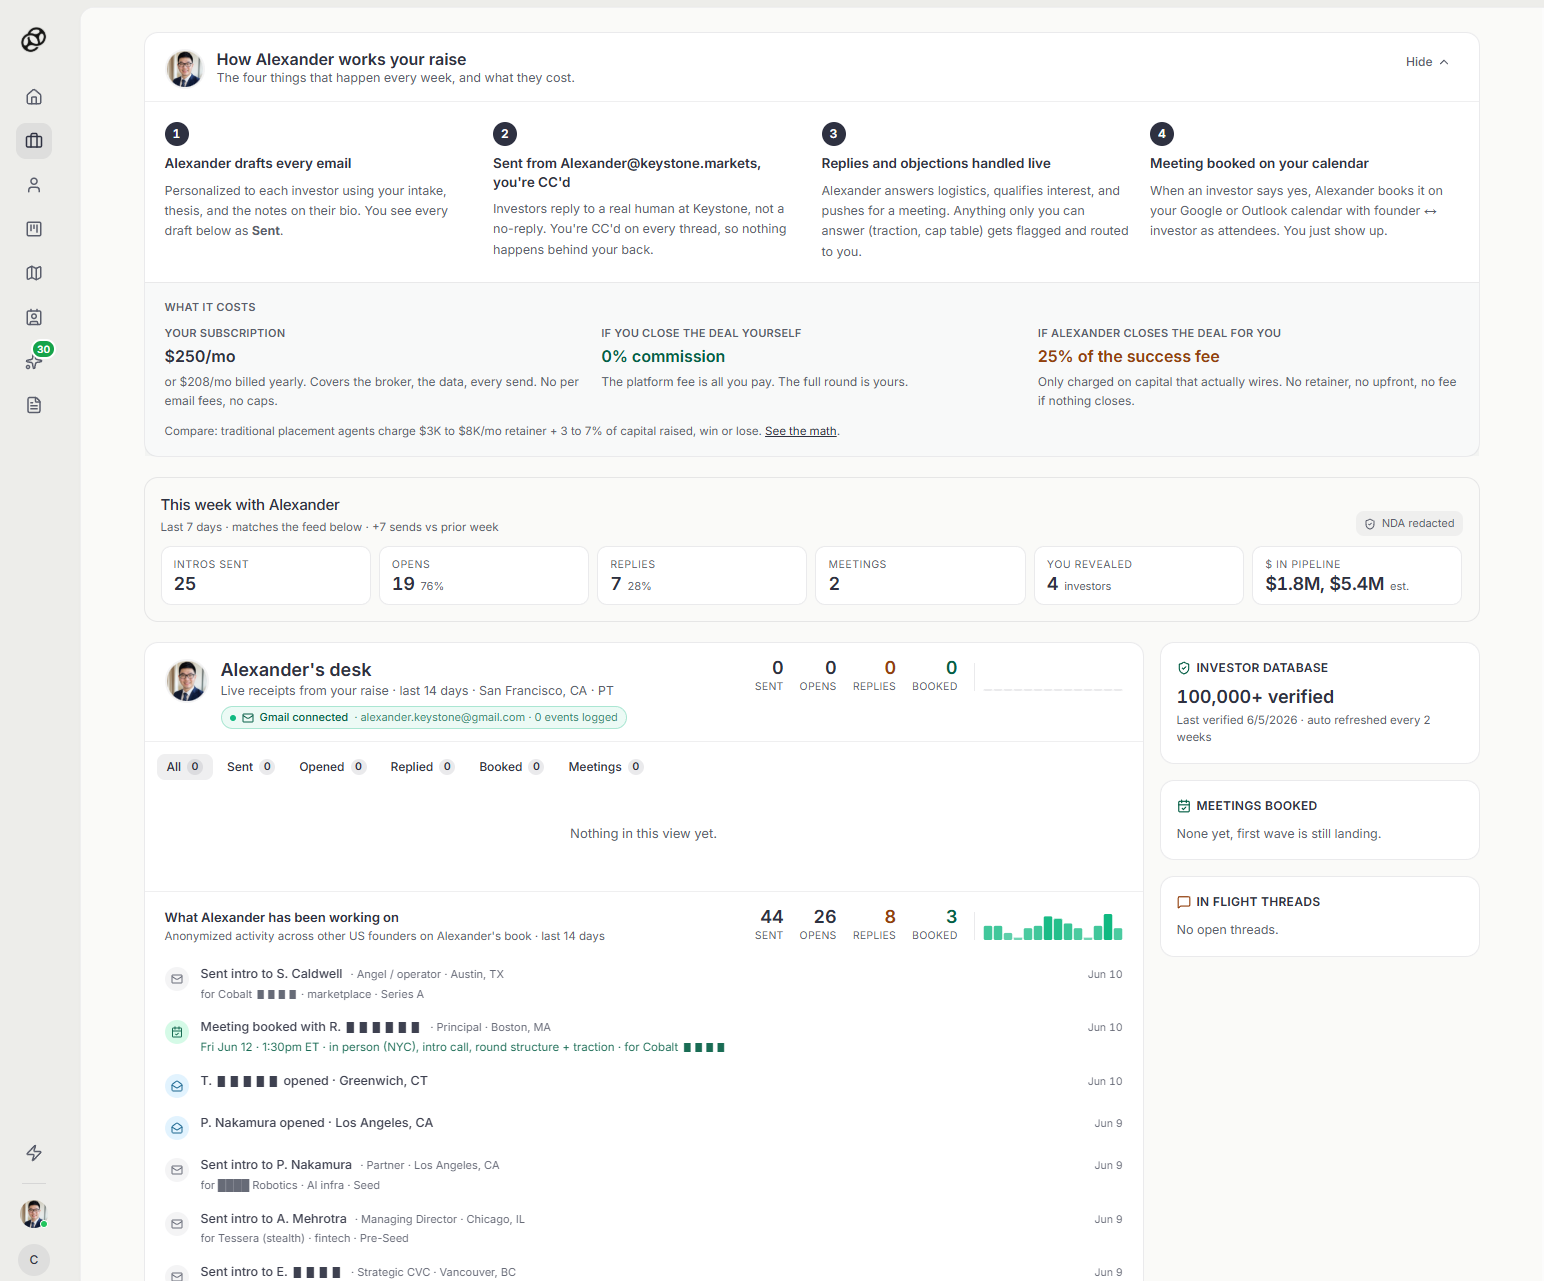Click the 100,000+ verified text
The width and height of the screenshot is (1544, 1281).
pyautogui.click(x=1255, y=697)
